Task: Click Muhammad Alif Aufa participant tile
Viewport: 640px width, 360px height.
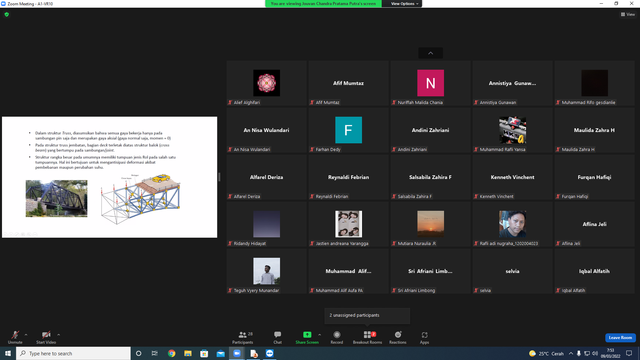Action: [348, 271]
